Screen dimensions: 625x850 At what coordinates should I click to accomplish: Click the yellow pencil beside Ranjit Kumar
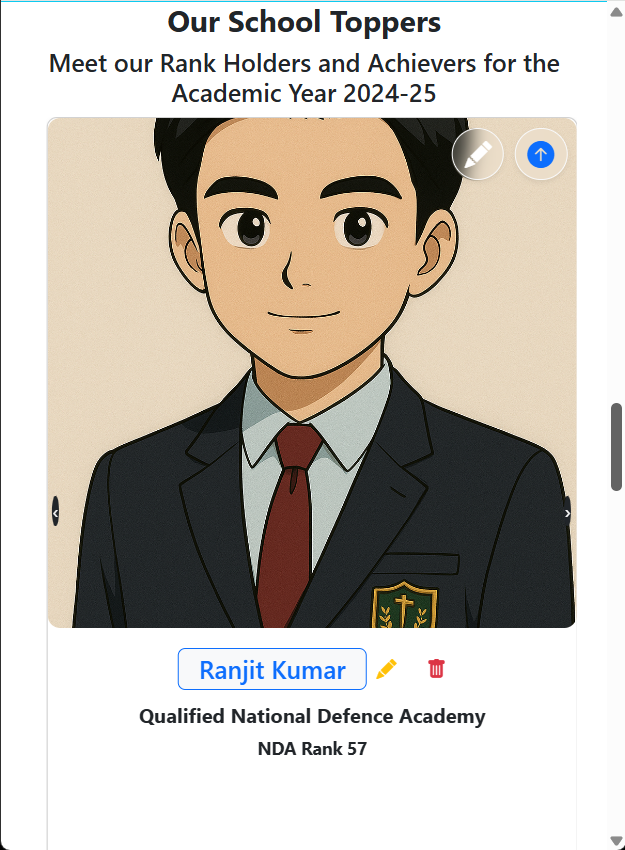(x=386, y=669)
